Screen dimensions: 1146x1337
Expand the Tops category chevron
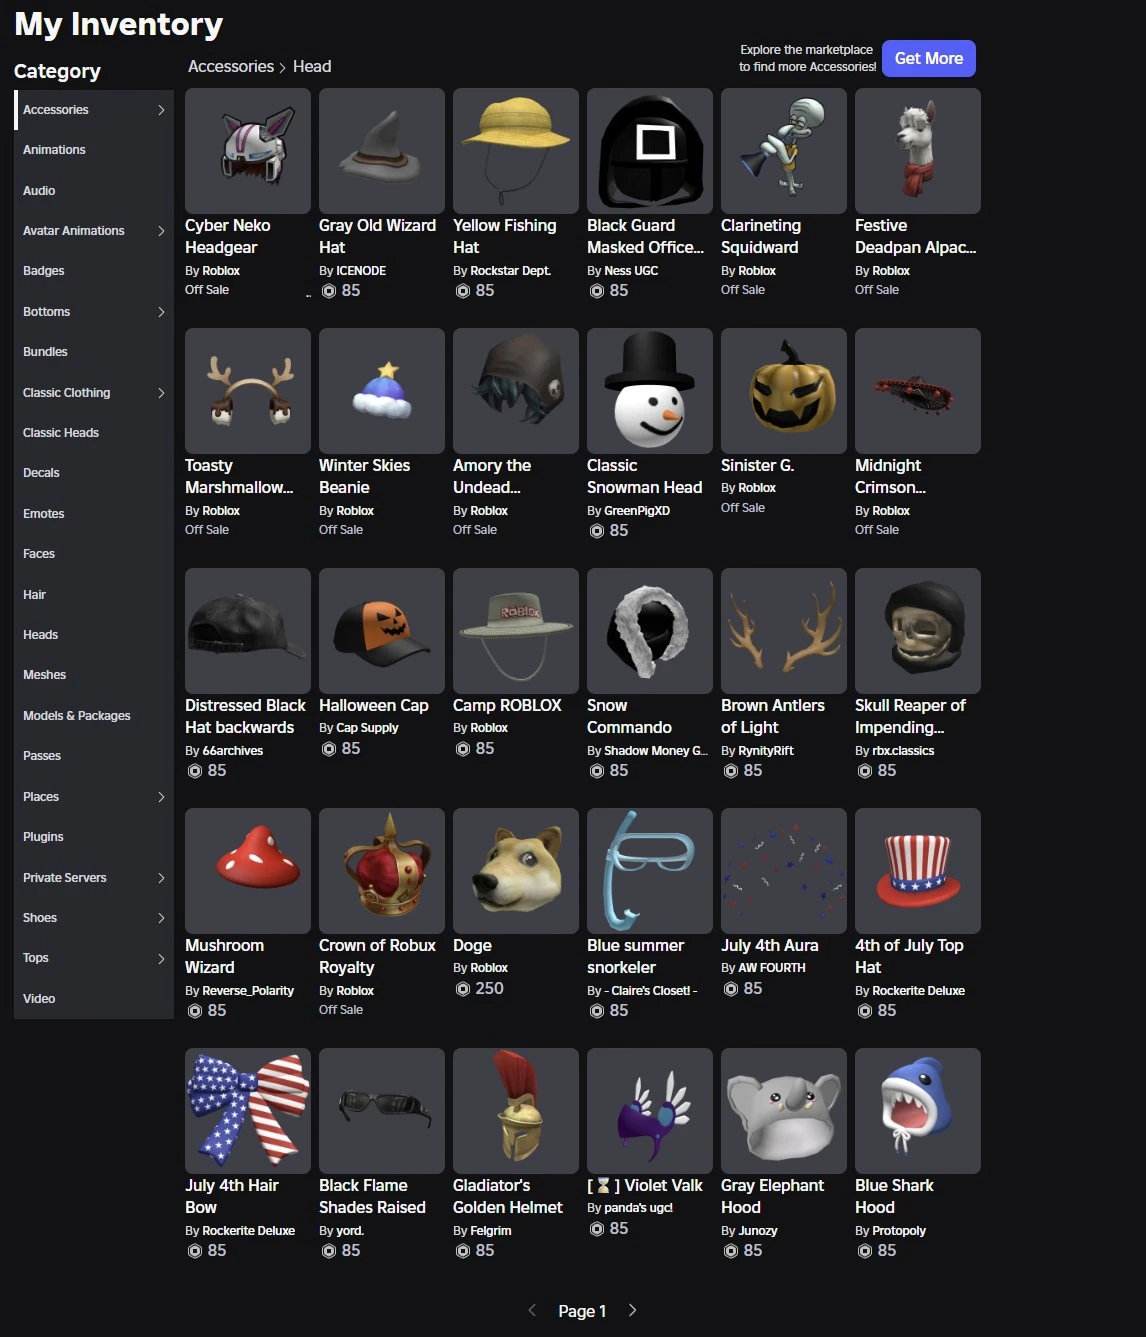(161, 958)
